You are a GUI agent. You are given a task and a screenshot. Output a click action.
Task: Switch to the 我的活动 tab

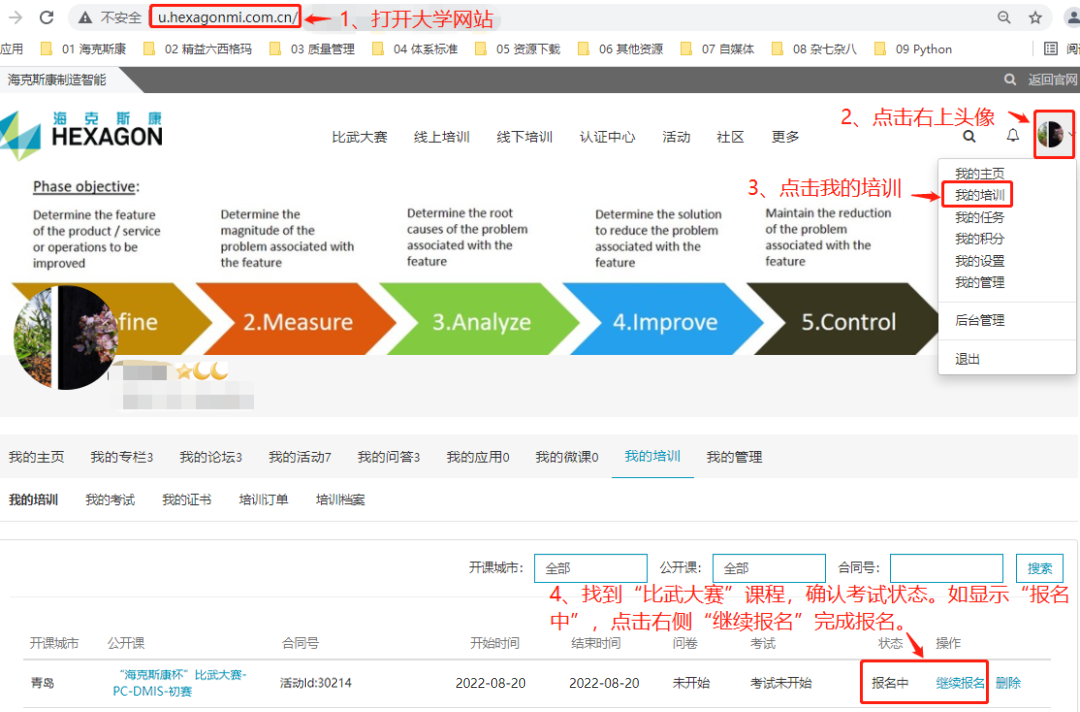click(299, 457)
